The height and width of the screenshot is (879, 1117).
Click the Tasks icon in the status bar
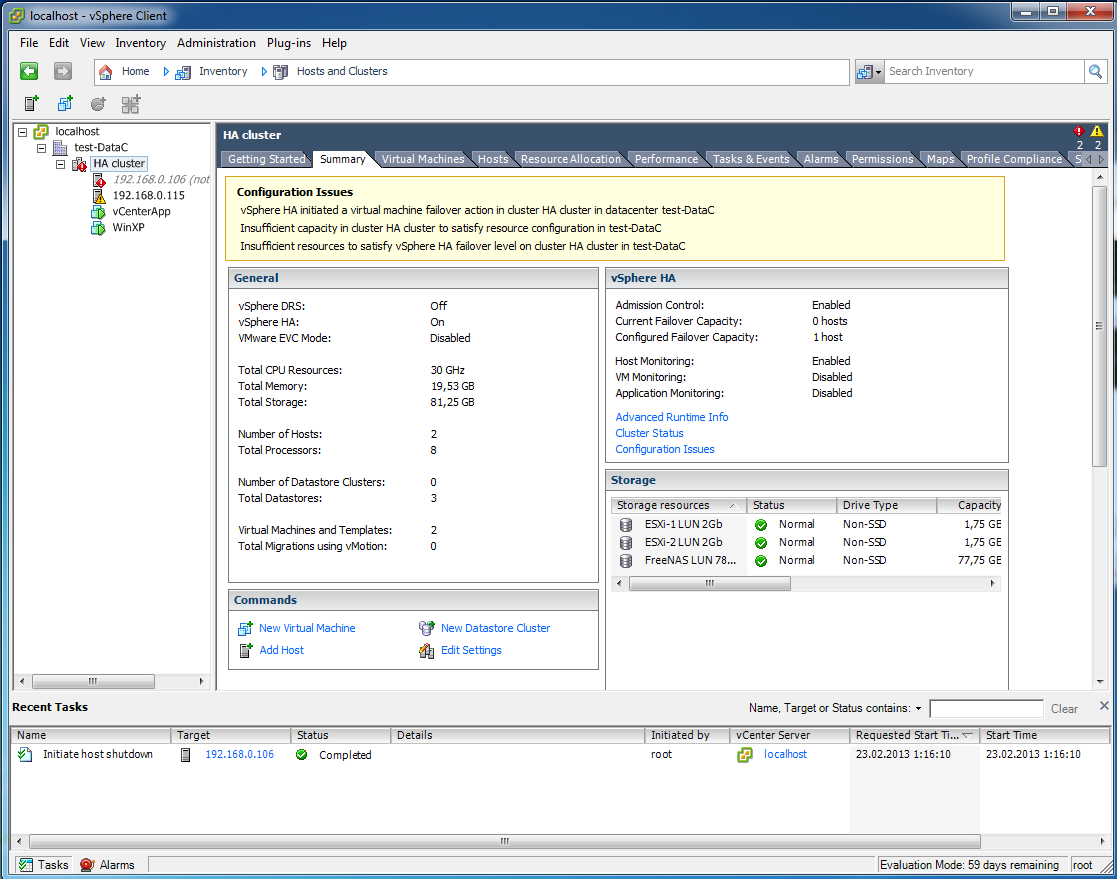tap(26, 865)
